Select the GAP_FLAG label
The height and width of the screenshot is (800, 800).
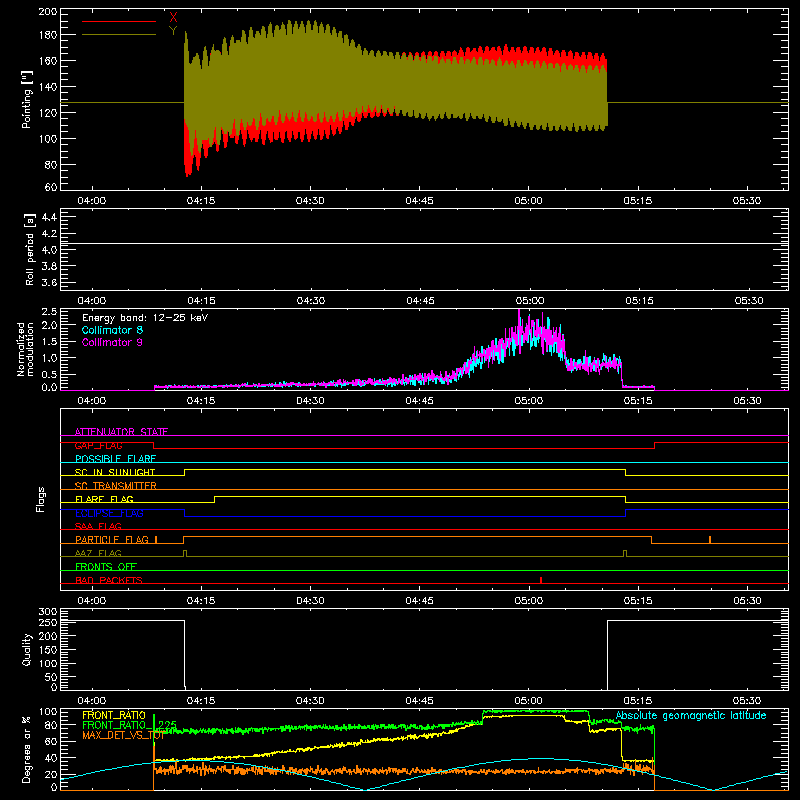pos(98,445)
